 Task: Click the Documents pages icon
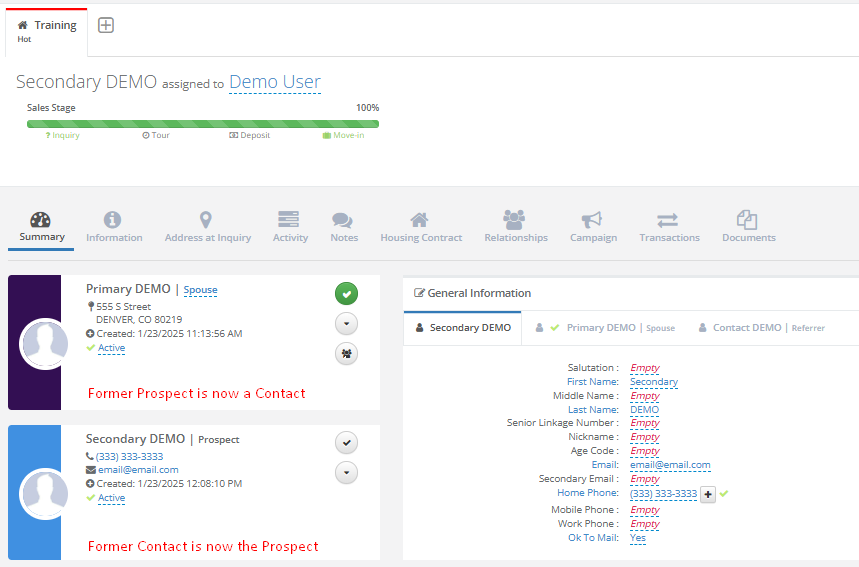747,219
